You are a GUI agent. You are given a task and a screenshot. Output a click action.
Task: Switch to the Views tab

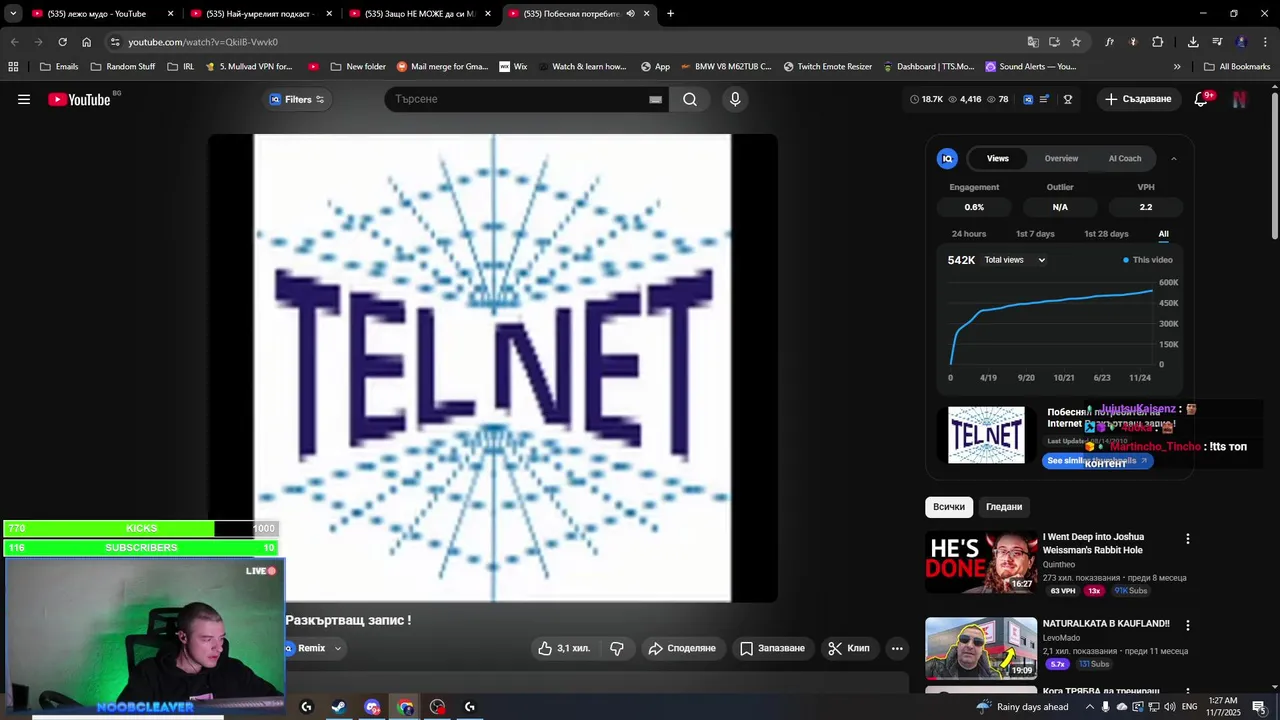coord(998,158)
